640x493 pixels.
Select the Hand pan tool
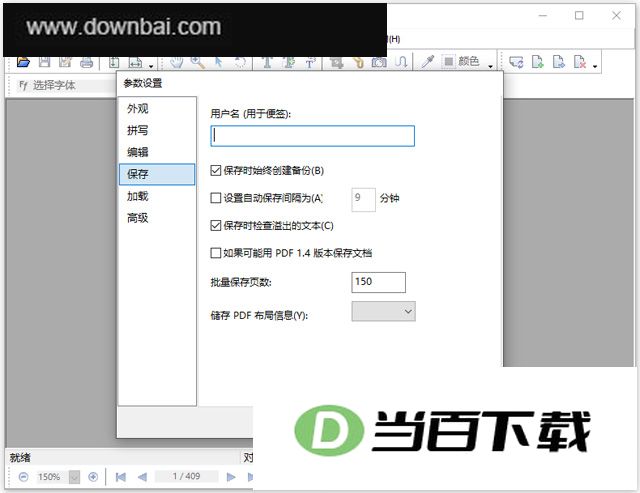coord(177,62)
